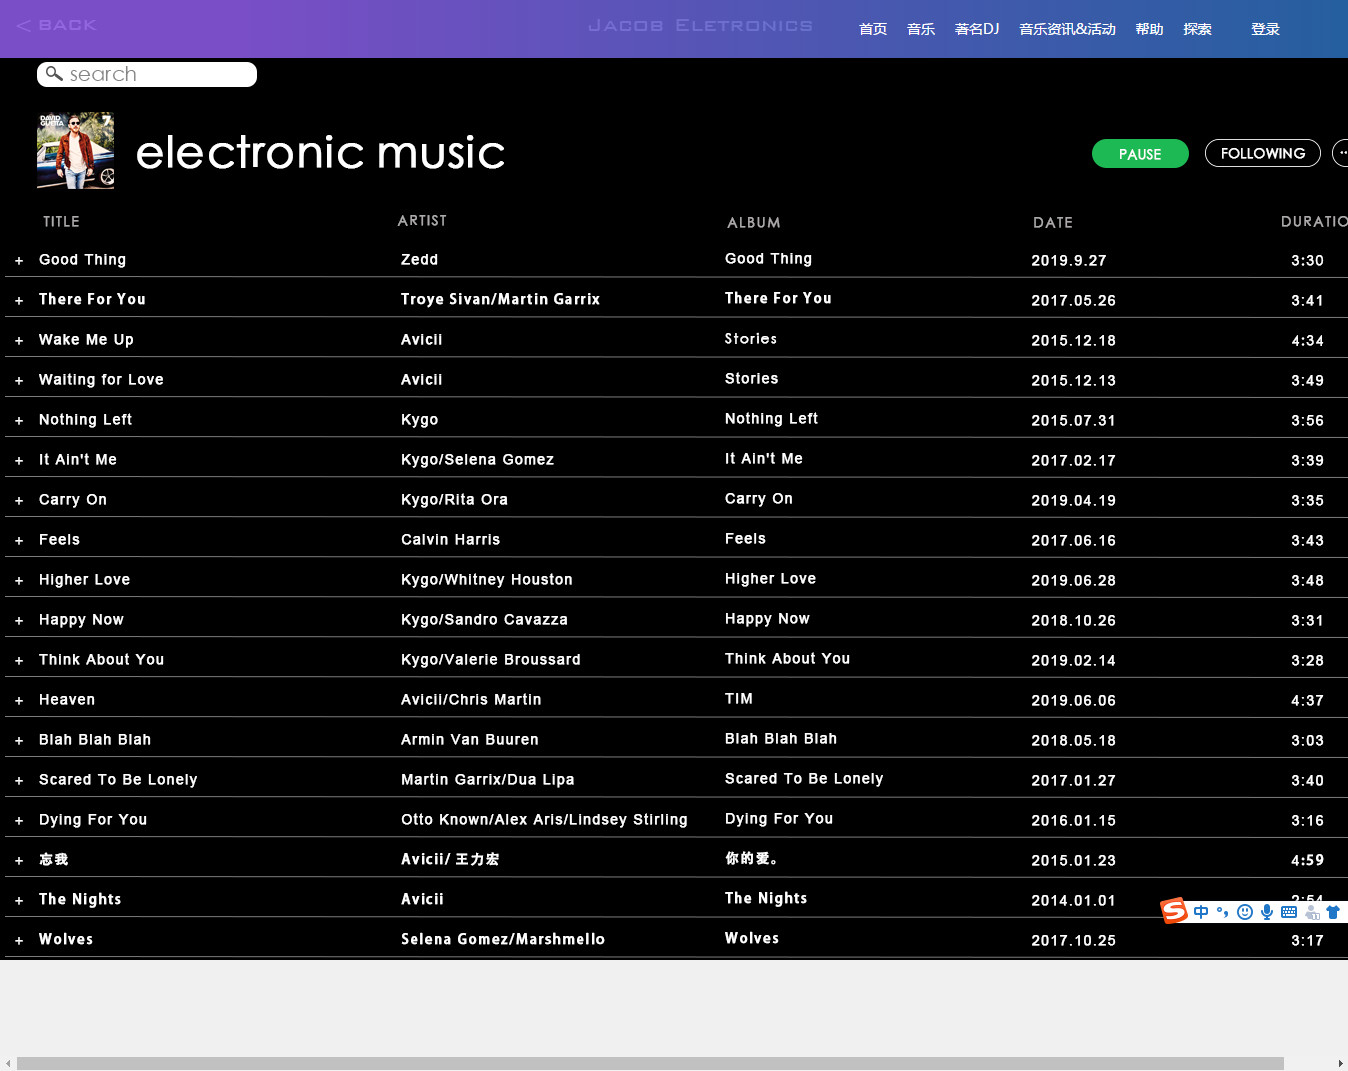Sort by the DATE column header

(1053, 223)
